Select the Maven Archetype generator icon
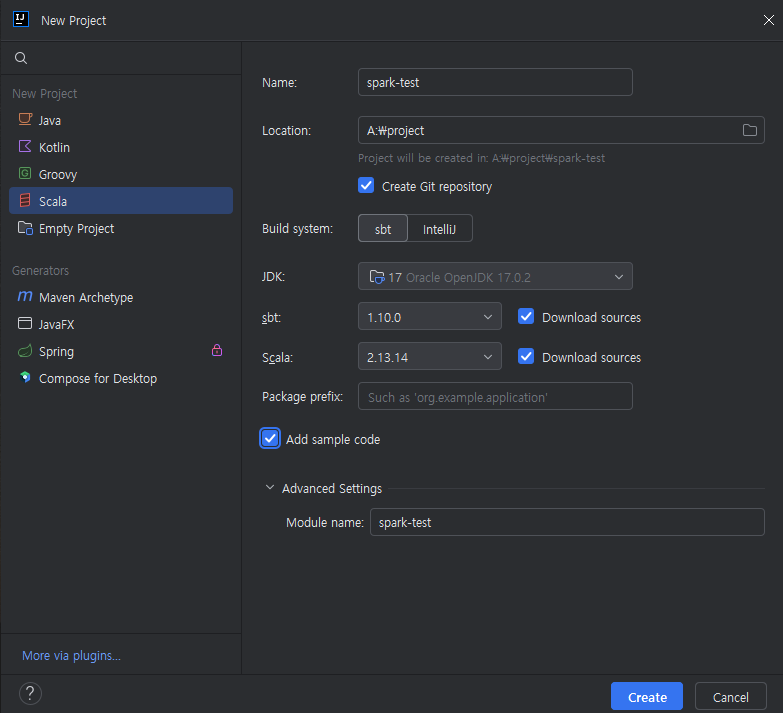 (25, 296)
